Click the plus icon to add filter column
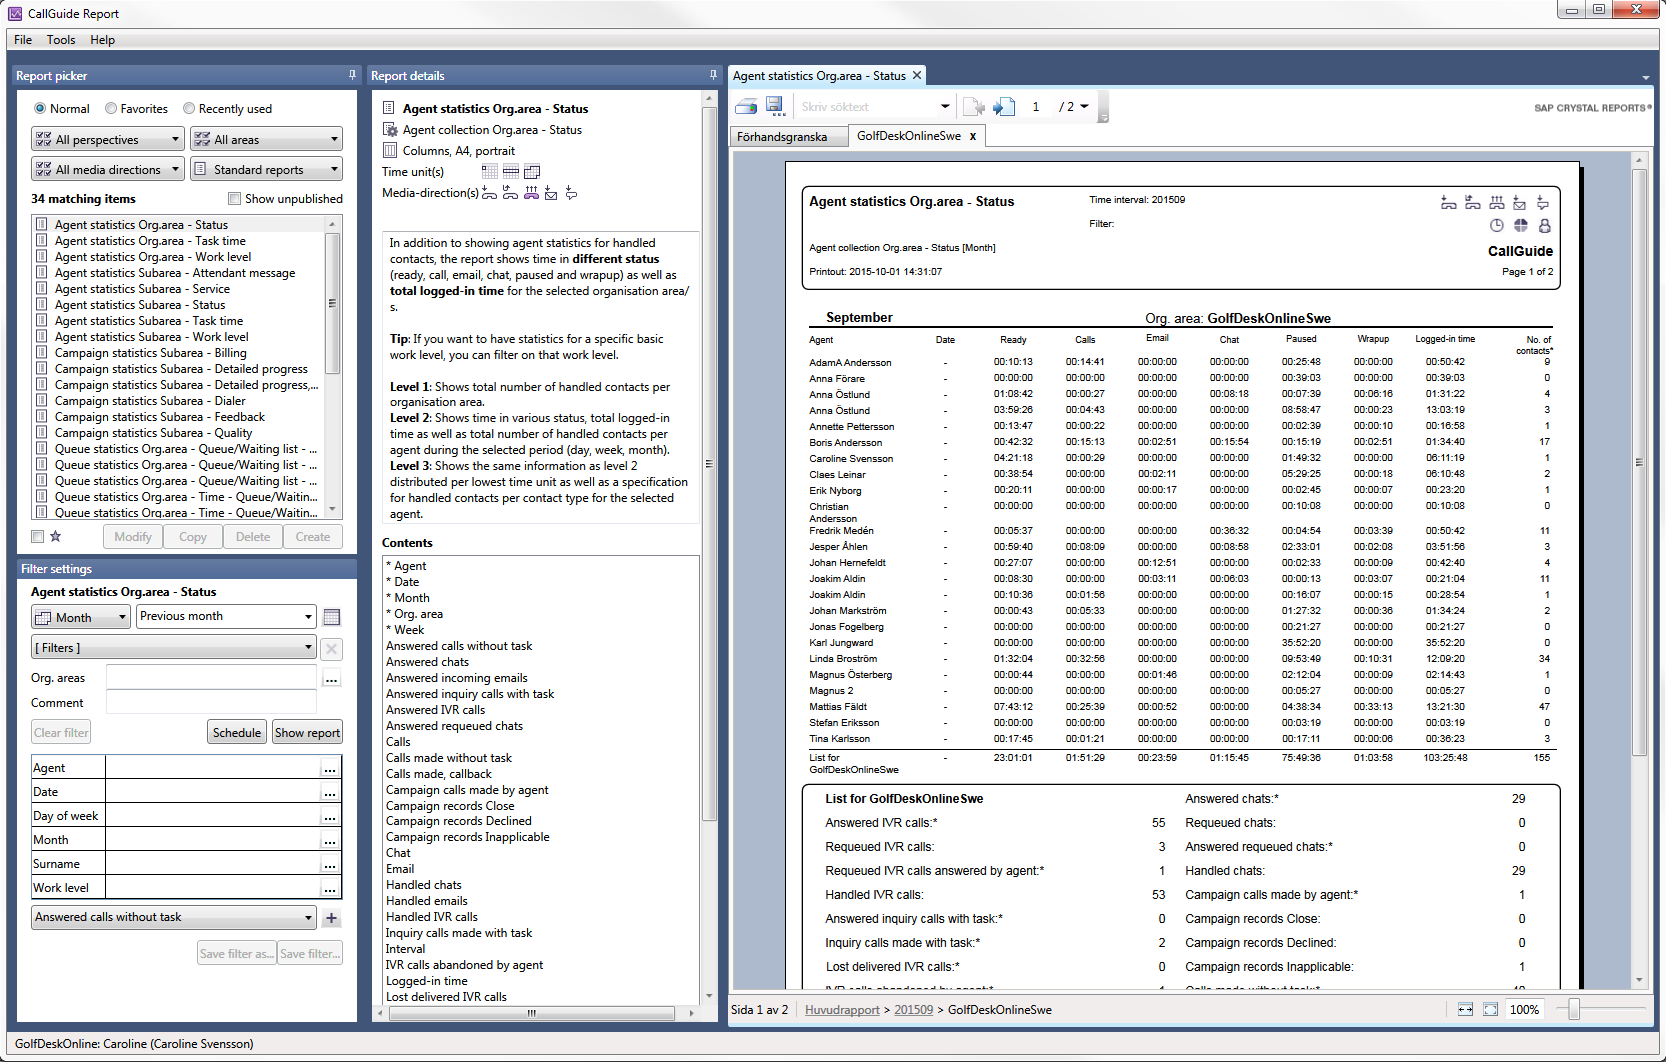This screenshot has width=1666, height=1062. (332, 918)
